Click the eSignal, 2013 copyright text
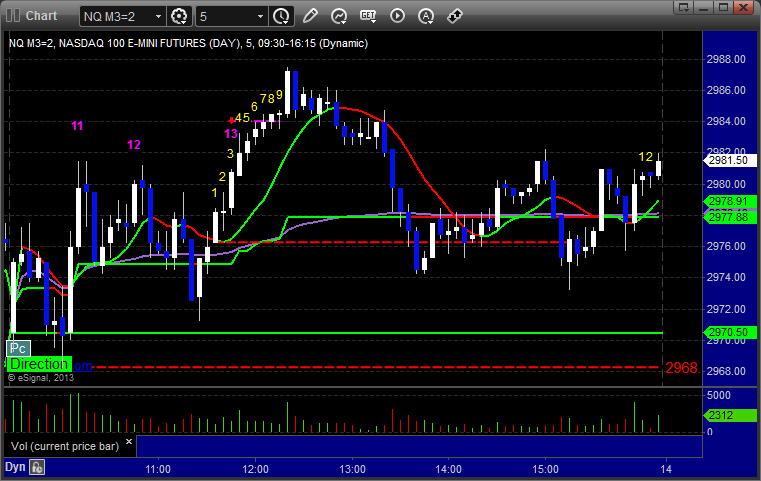This screenshot has height=481, width=761. (x=41, y=378)
